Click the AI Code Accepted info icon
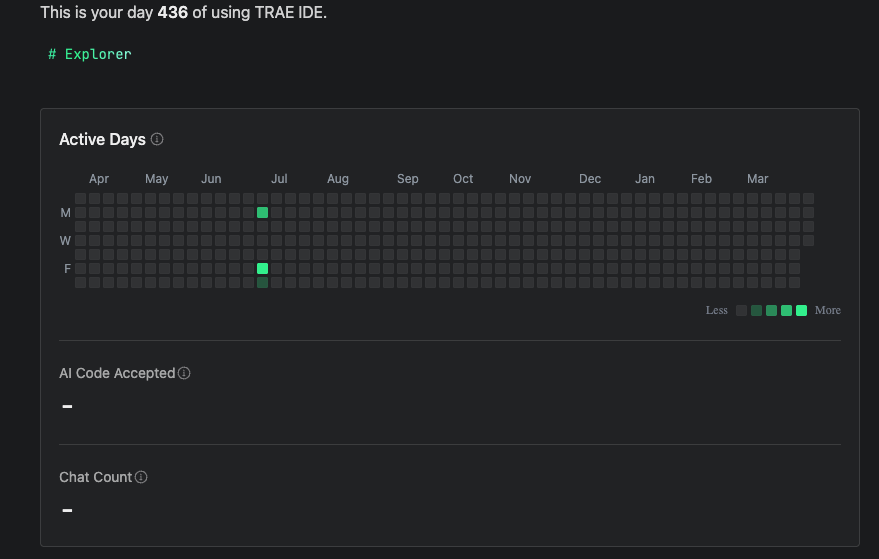The height and width of the screenshot is (559, 879). [184, 373]
